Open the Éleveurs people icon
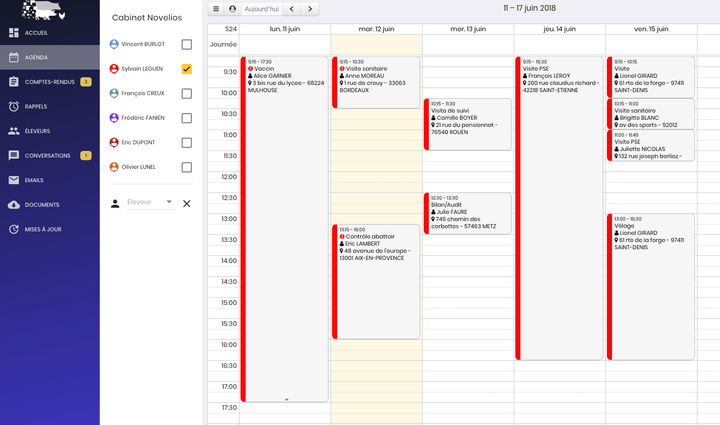The height and width of the screenshot is (425, 720). click(x=14, y=131)
